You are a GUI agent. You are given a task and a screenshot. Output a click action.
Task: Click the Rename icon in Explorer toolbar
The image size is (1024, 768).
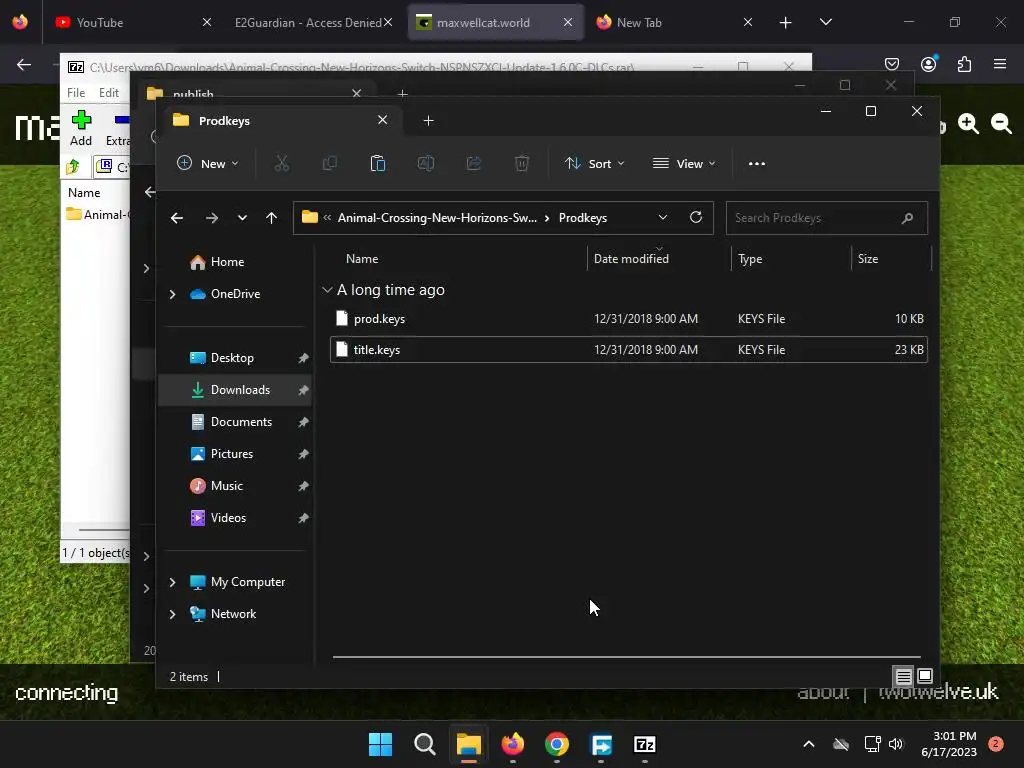(426, 163)
